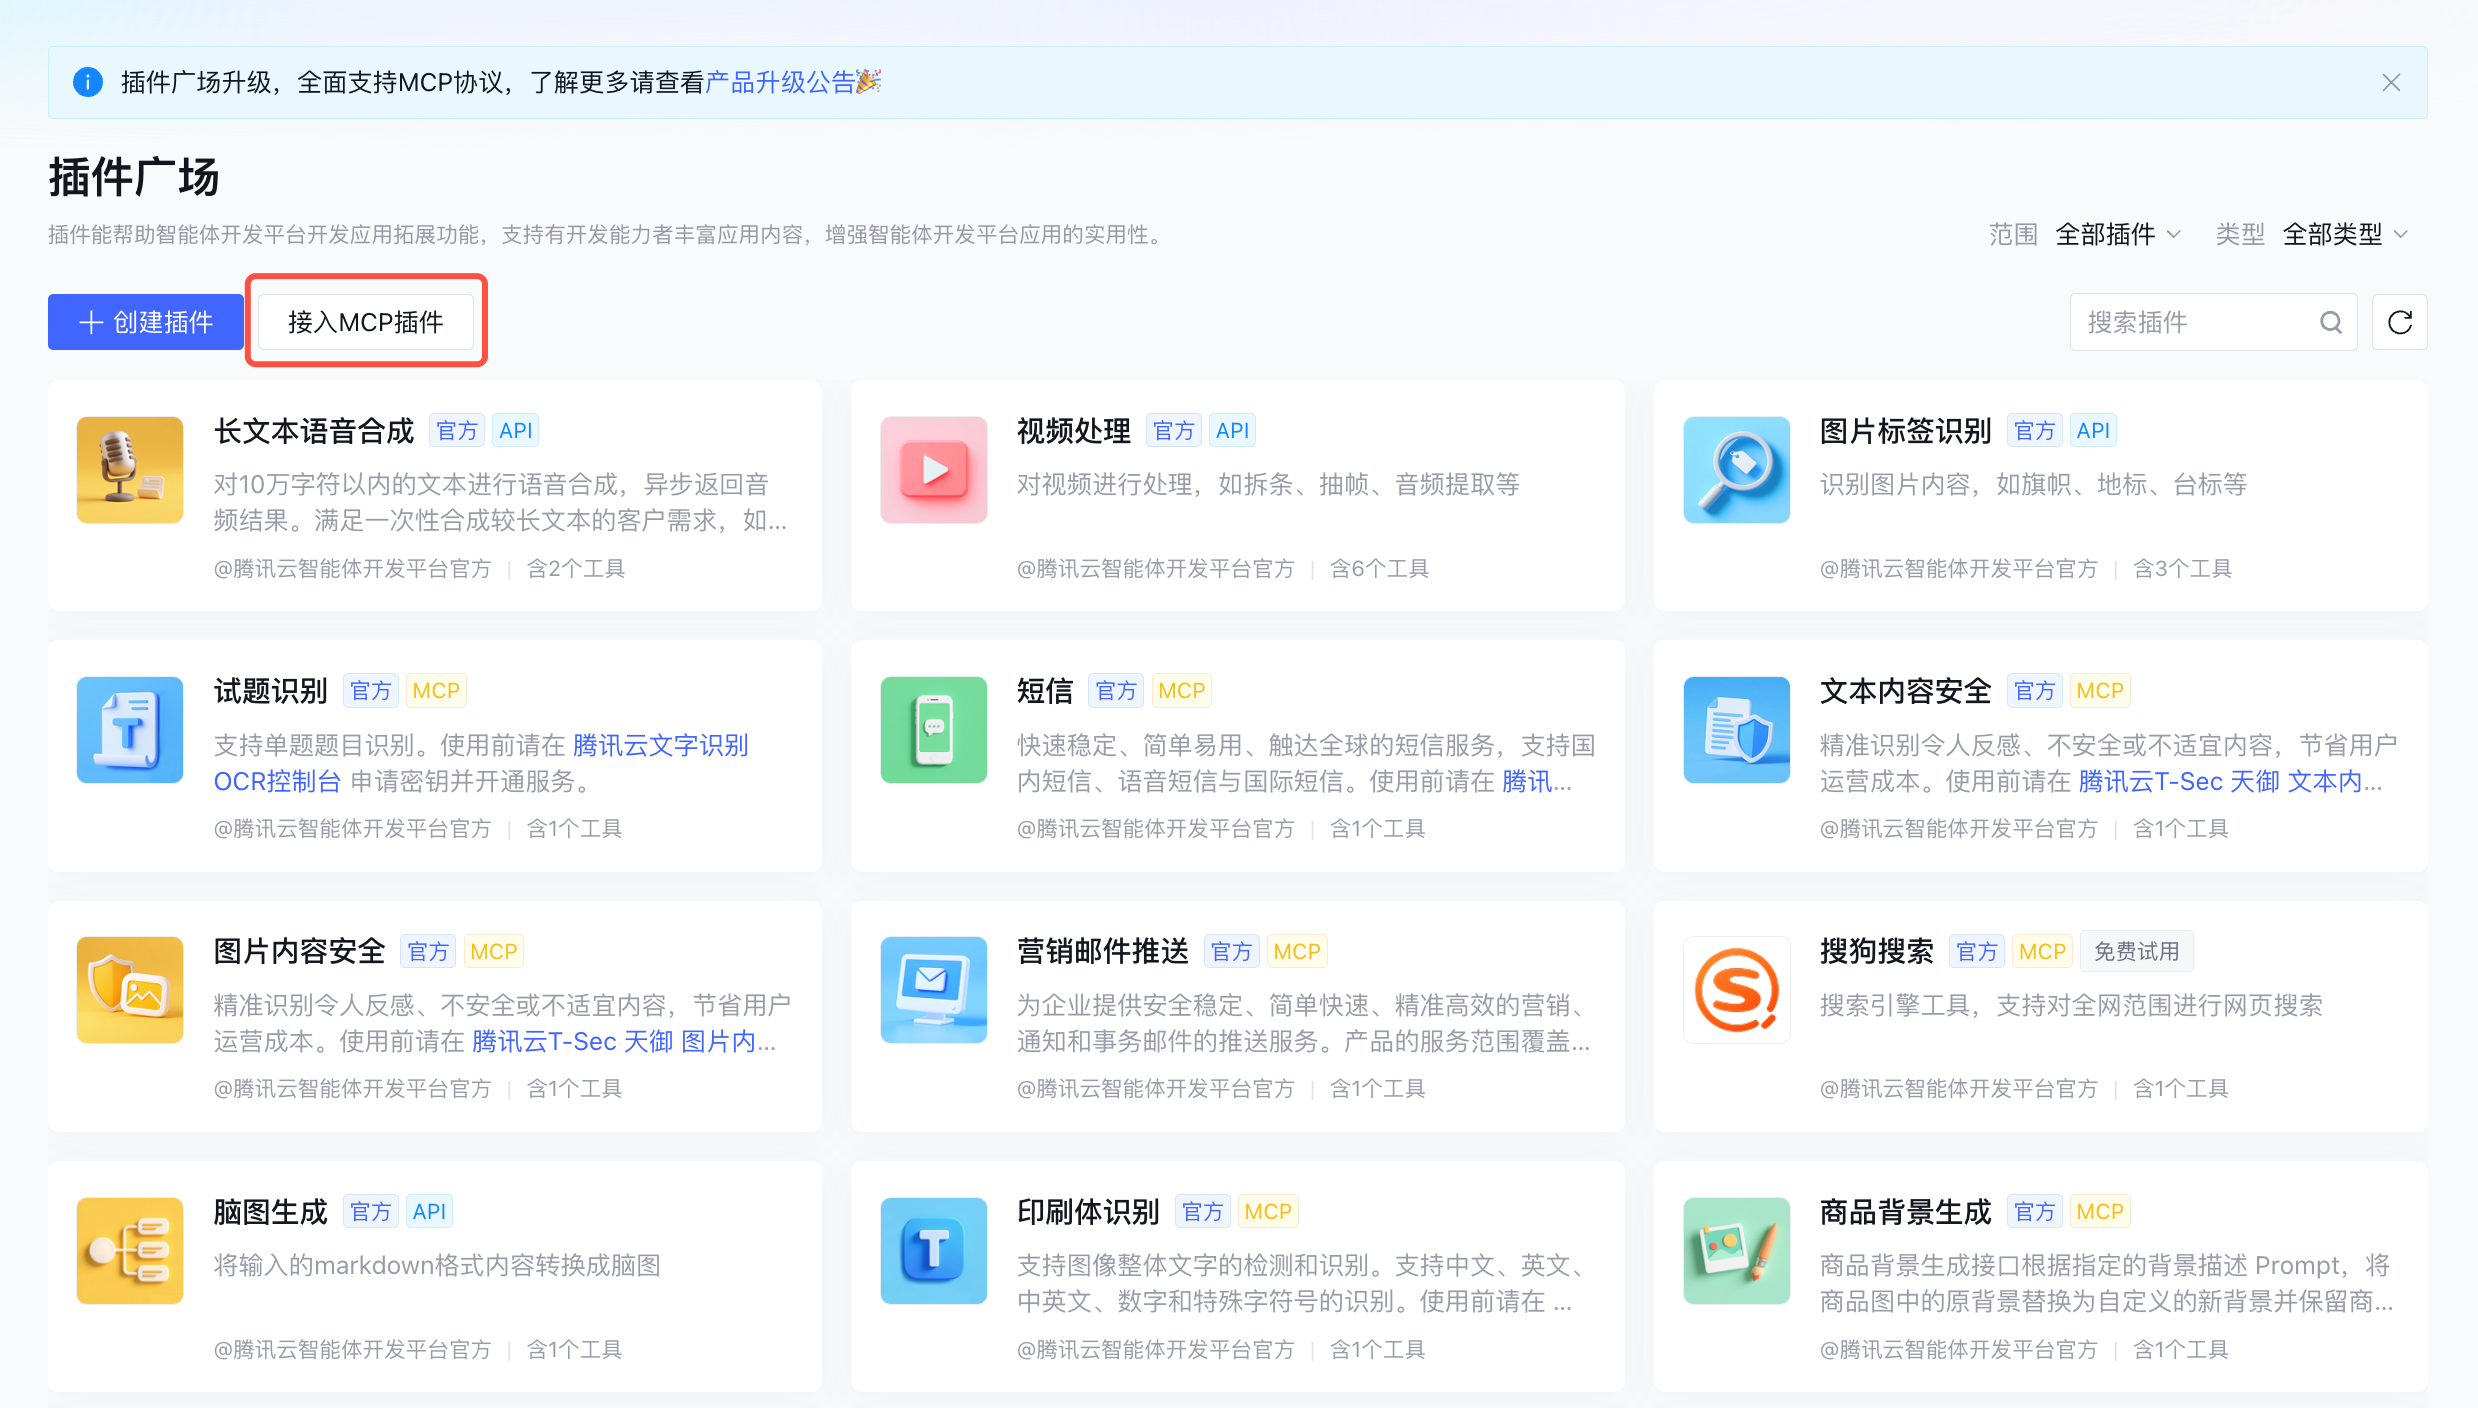Open the 脑图生成 mind-map icon
This screenshot has height=1408, width=2478.
(129, 1250)
